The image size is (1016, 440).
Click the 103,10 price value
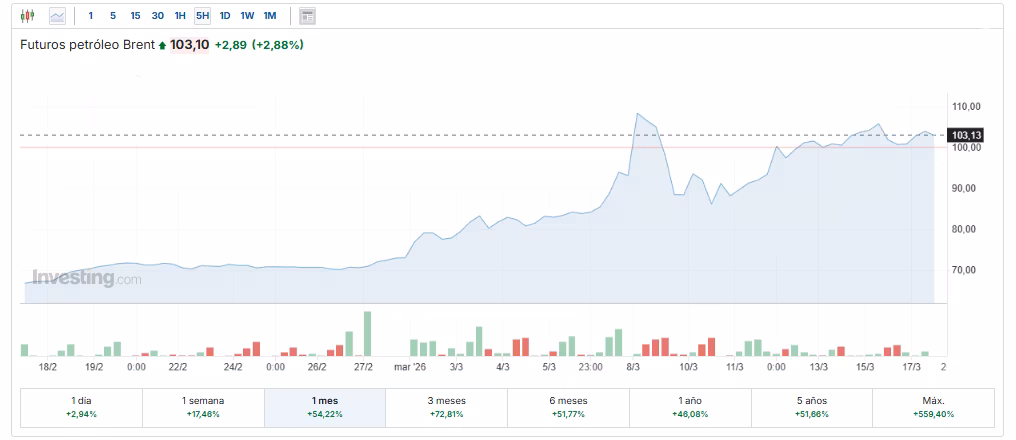pyautogui.click(x=189, y=45)
